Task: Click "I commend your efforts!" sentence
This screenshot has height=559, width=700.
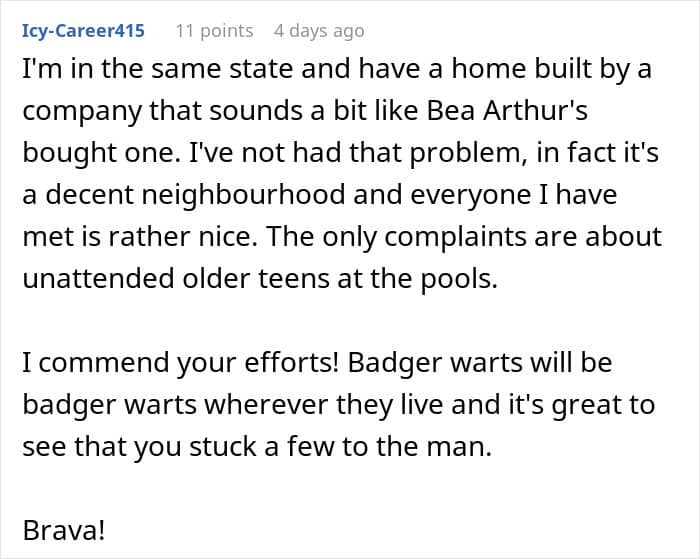Action: point(180,364)
